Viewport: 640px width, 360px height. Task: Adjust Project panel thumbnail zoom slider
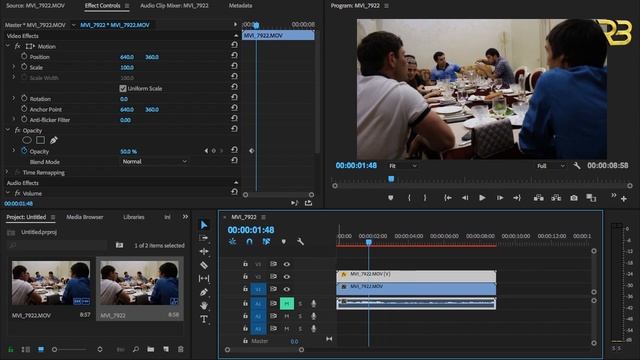pos(55,350)
